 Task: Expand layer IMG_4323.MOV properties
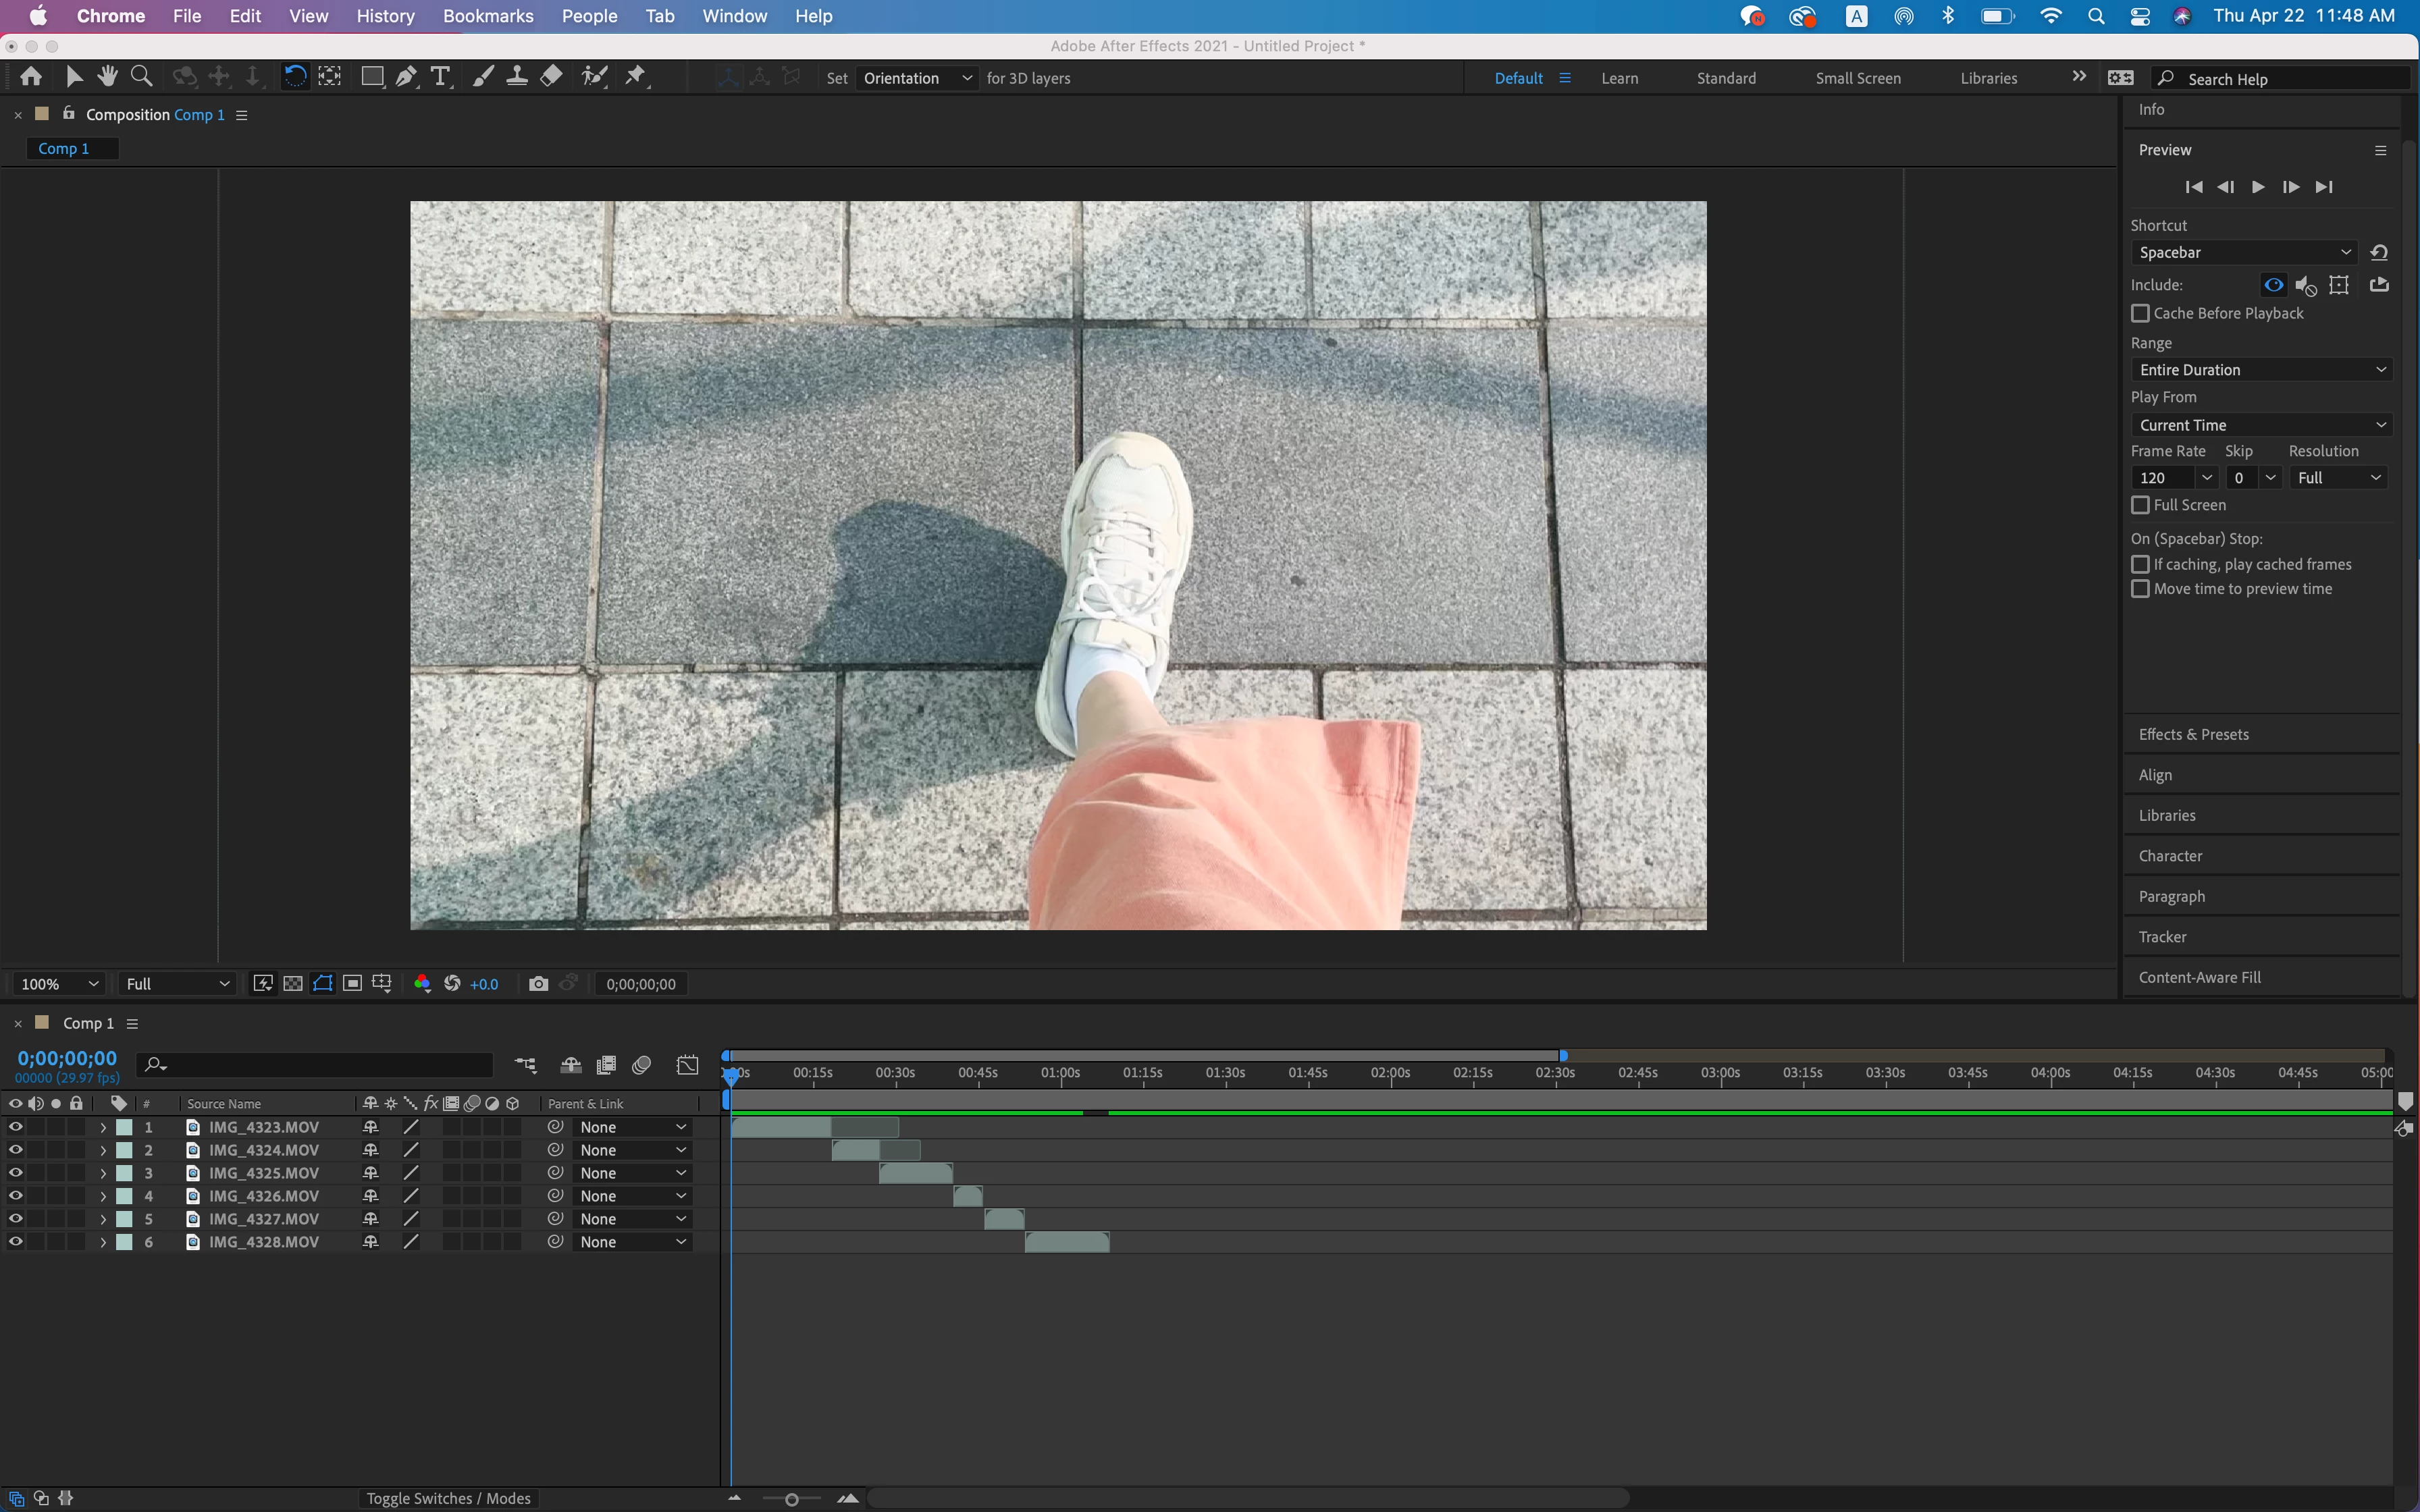tap(102, 1127)
